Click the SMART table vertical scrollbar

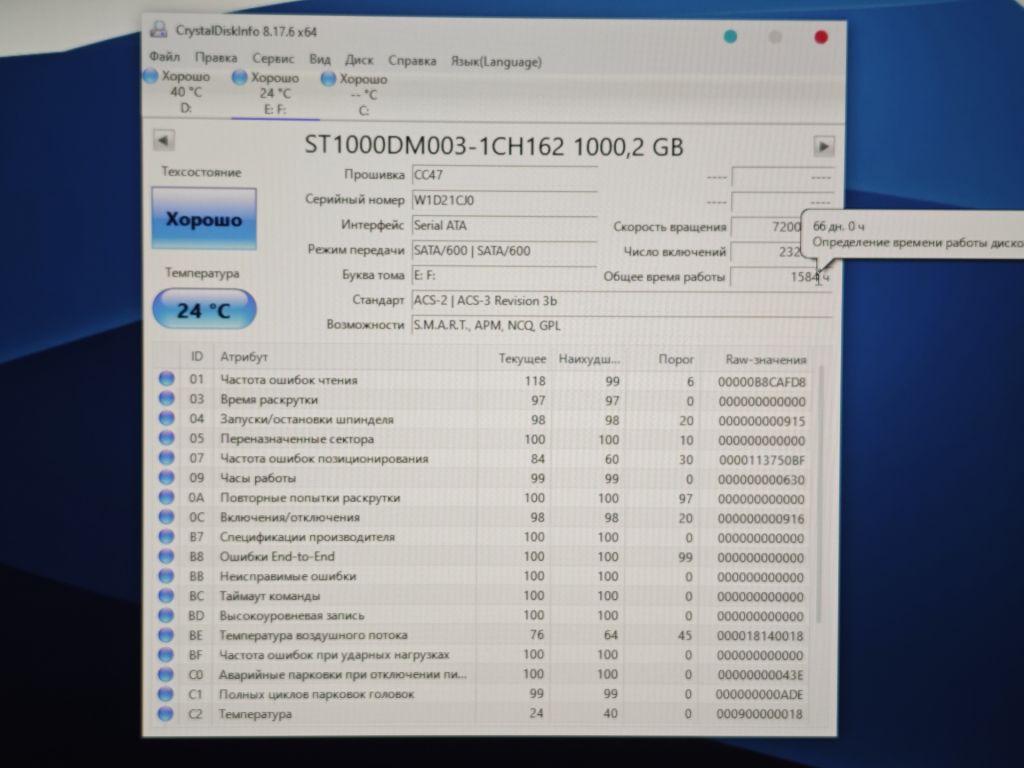(x=821, y=493)
